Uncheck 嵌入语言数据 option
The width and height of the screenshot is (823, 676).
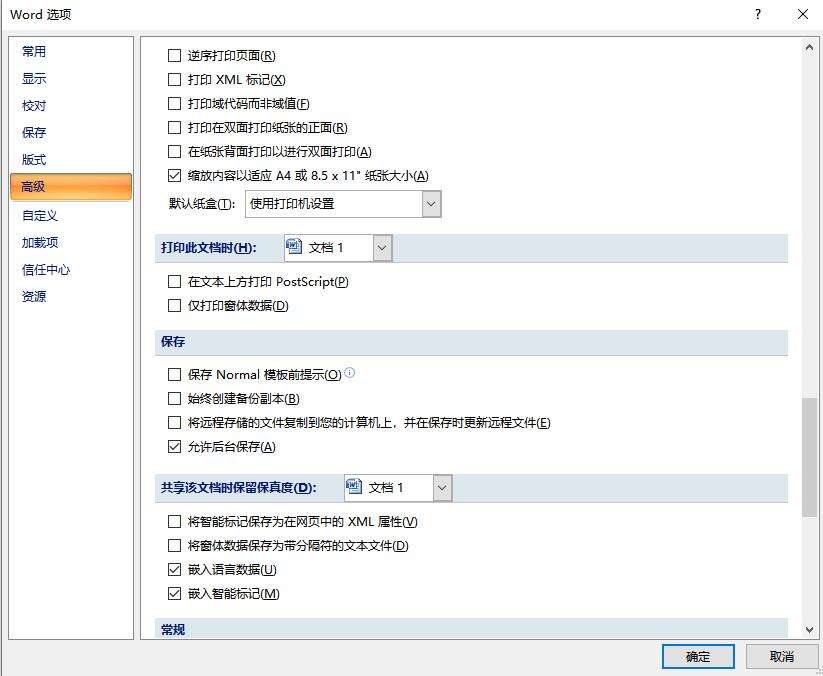175,569
